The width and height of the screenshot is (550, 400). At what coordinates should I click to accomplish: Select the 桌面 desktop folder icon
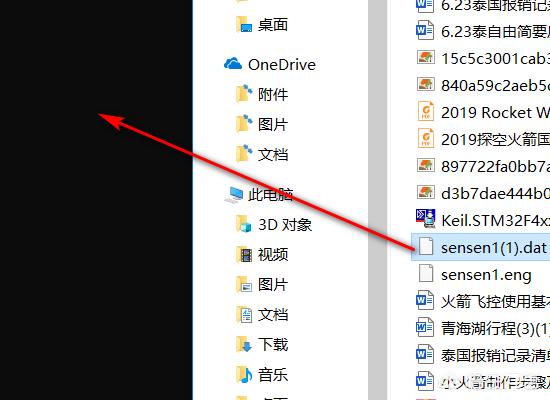[x=244, y=25]
